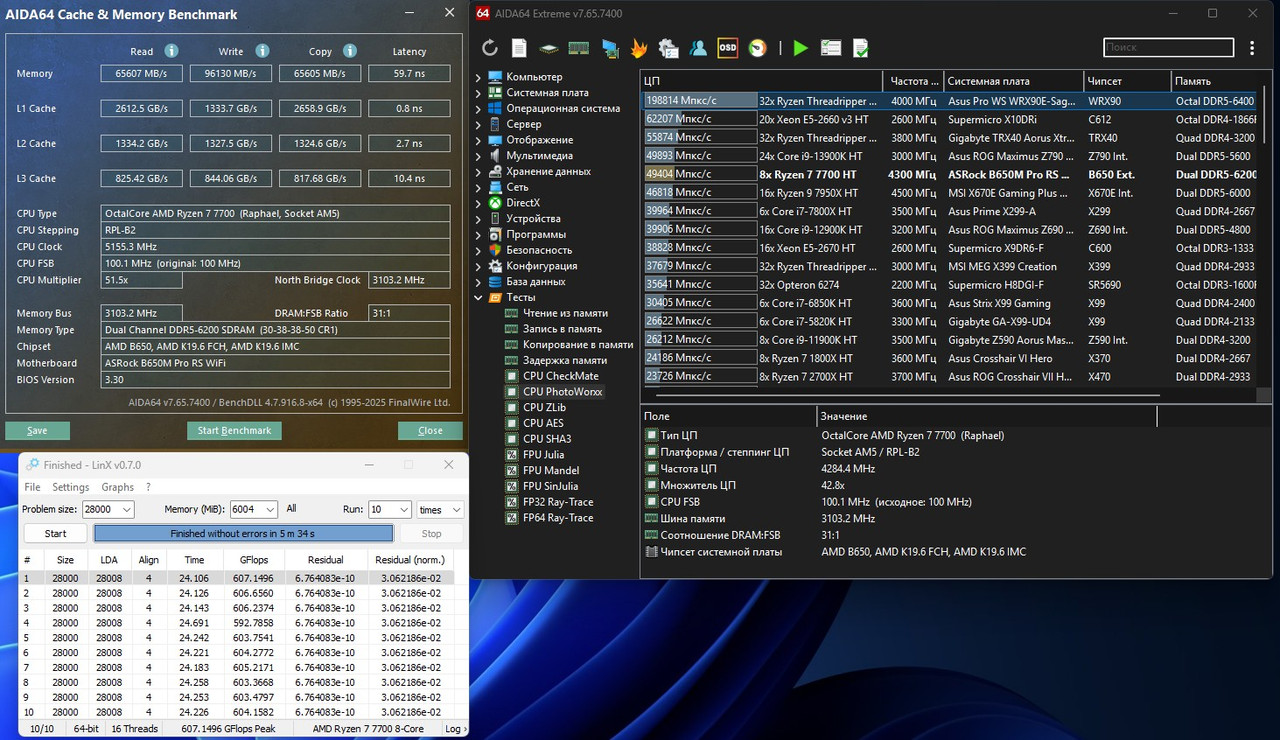Click the Поиск search field
This screenshot has width=1280, height=740.
[1168, 47]
